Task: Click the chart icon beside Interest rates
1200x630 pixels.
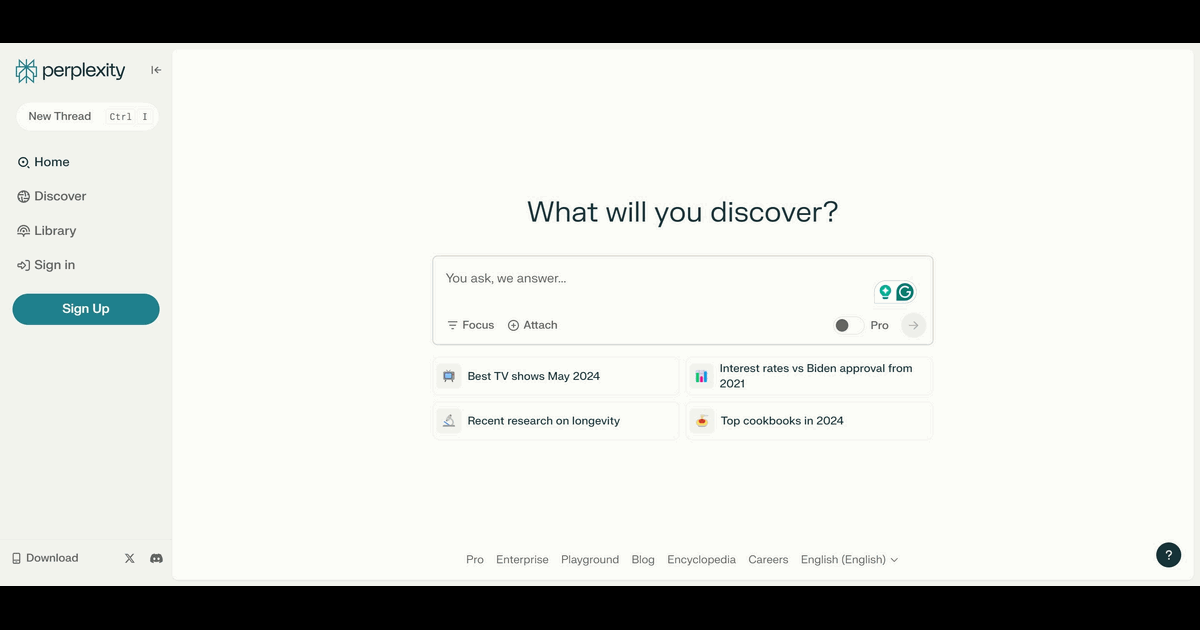Action: 701,376
